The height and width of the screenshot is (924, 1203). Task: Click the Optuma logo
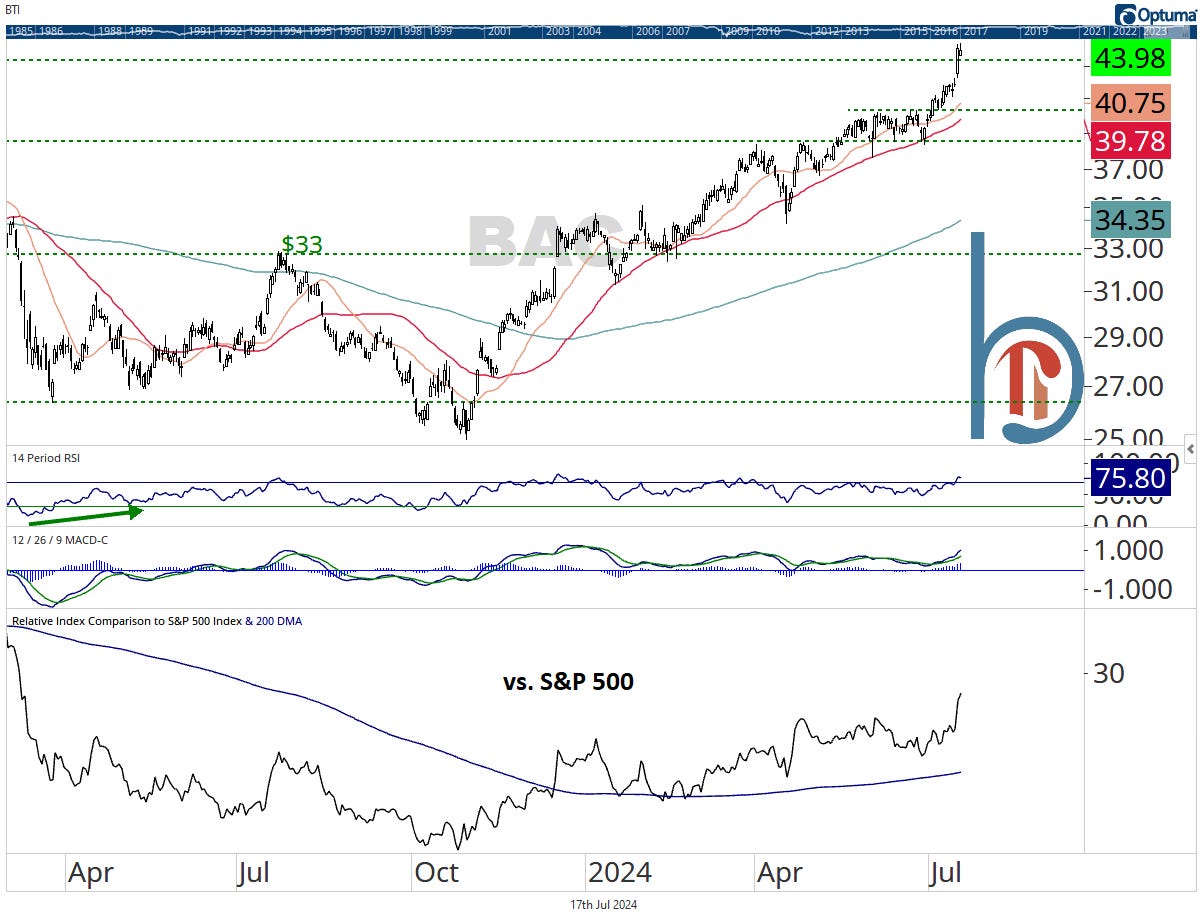(1155, 14)
